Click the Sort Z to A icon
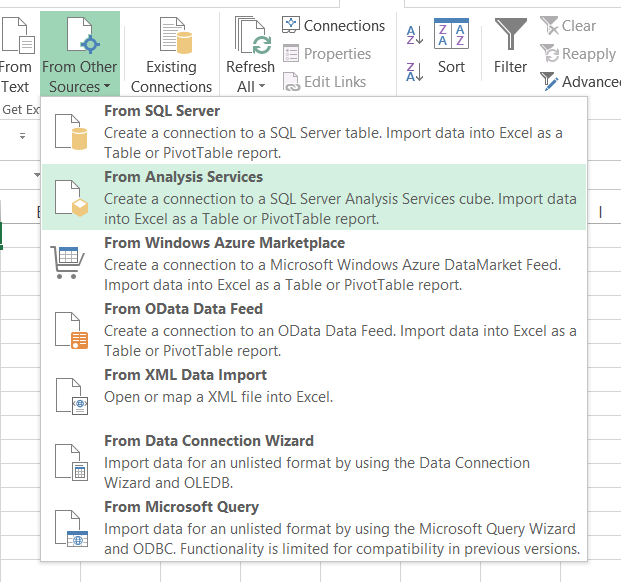This screenshot has width=621, height=582. 415,71
